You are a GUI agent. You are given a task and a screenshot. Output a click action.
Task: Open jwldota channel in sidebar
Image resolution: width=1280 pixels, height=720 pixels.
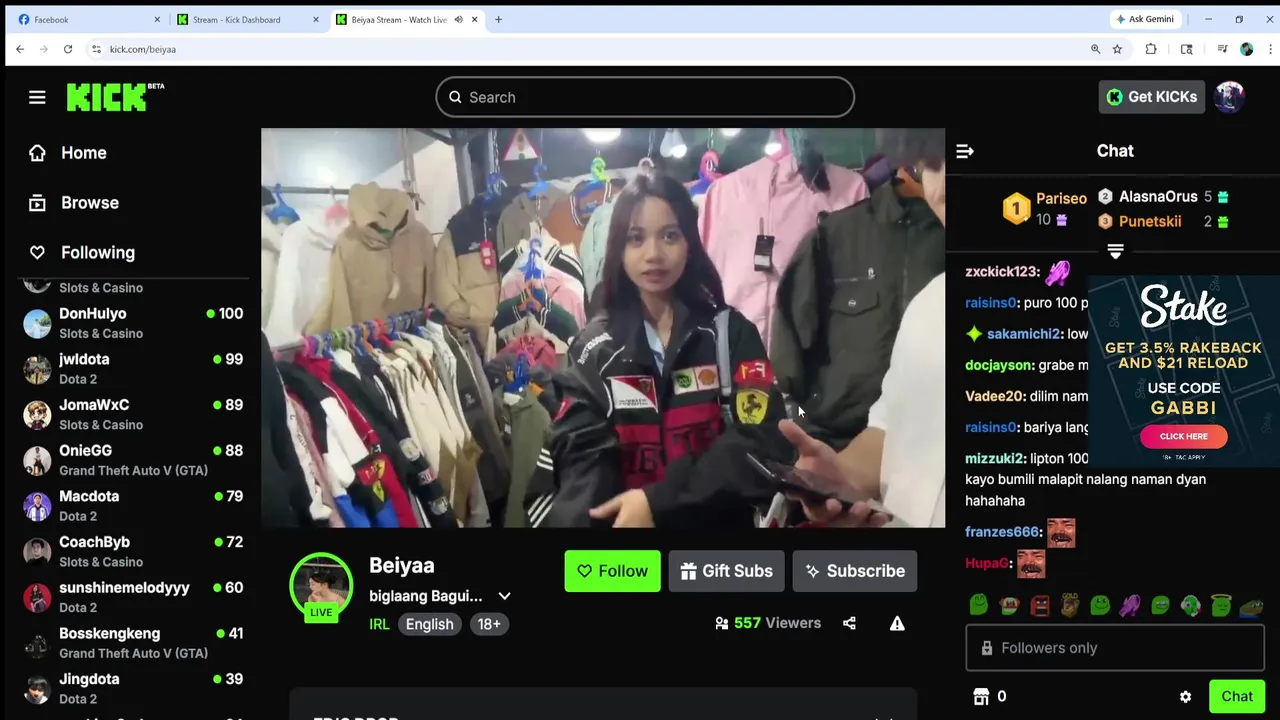tap(133, 369)
